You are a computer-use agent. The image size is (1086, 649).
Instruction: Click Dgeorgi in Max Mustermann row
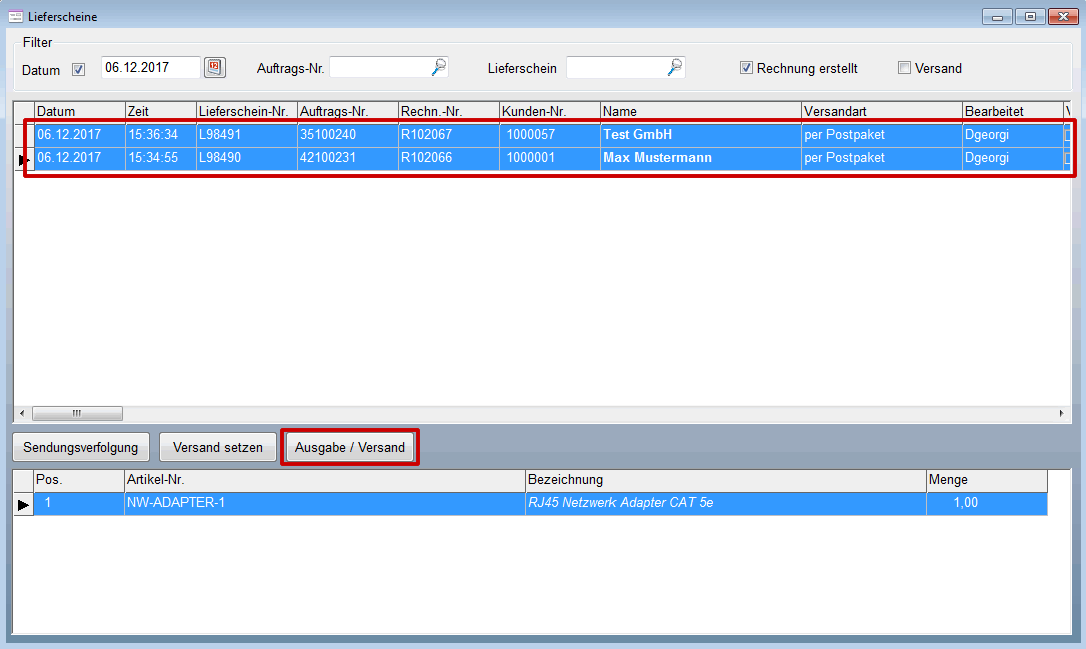1013,158
